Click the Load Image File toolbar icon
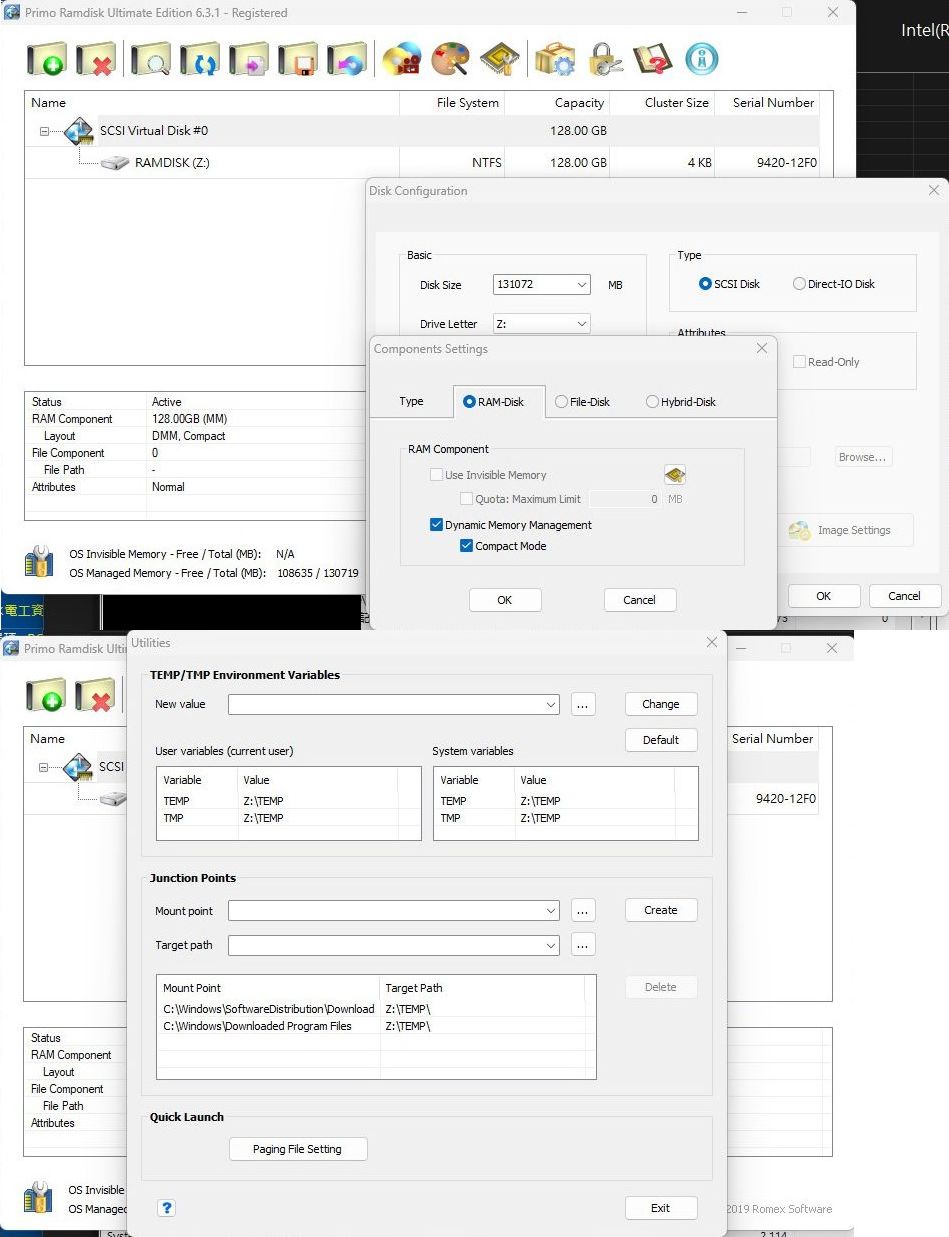Image resolution: width=949 pixels, height=1237 pixels. point(249,60)
